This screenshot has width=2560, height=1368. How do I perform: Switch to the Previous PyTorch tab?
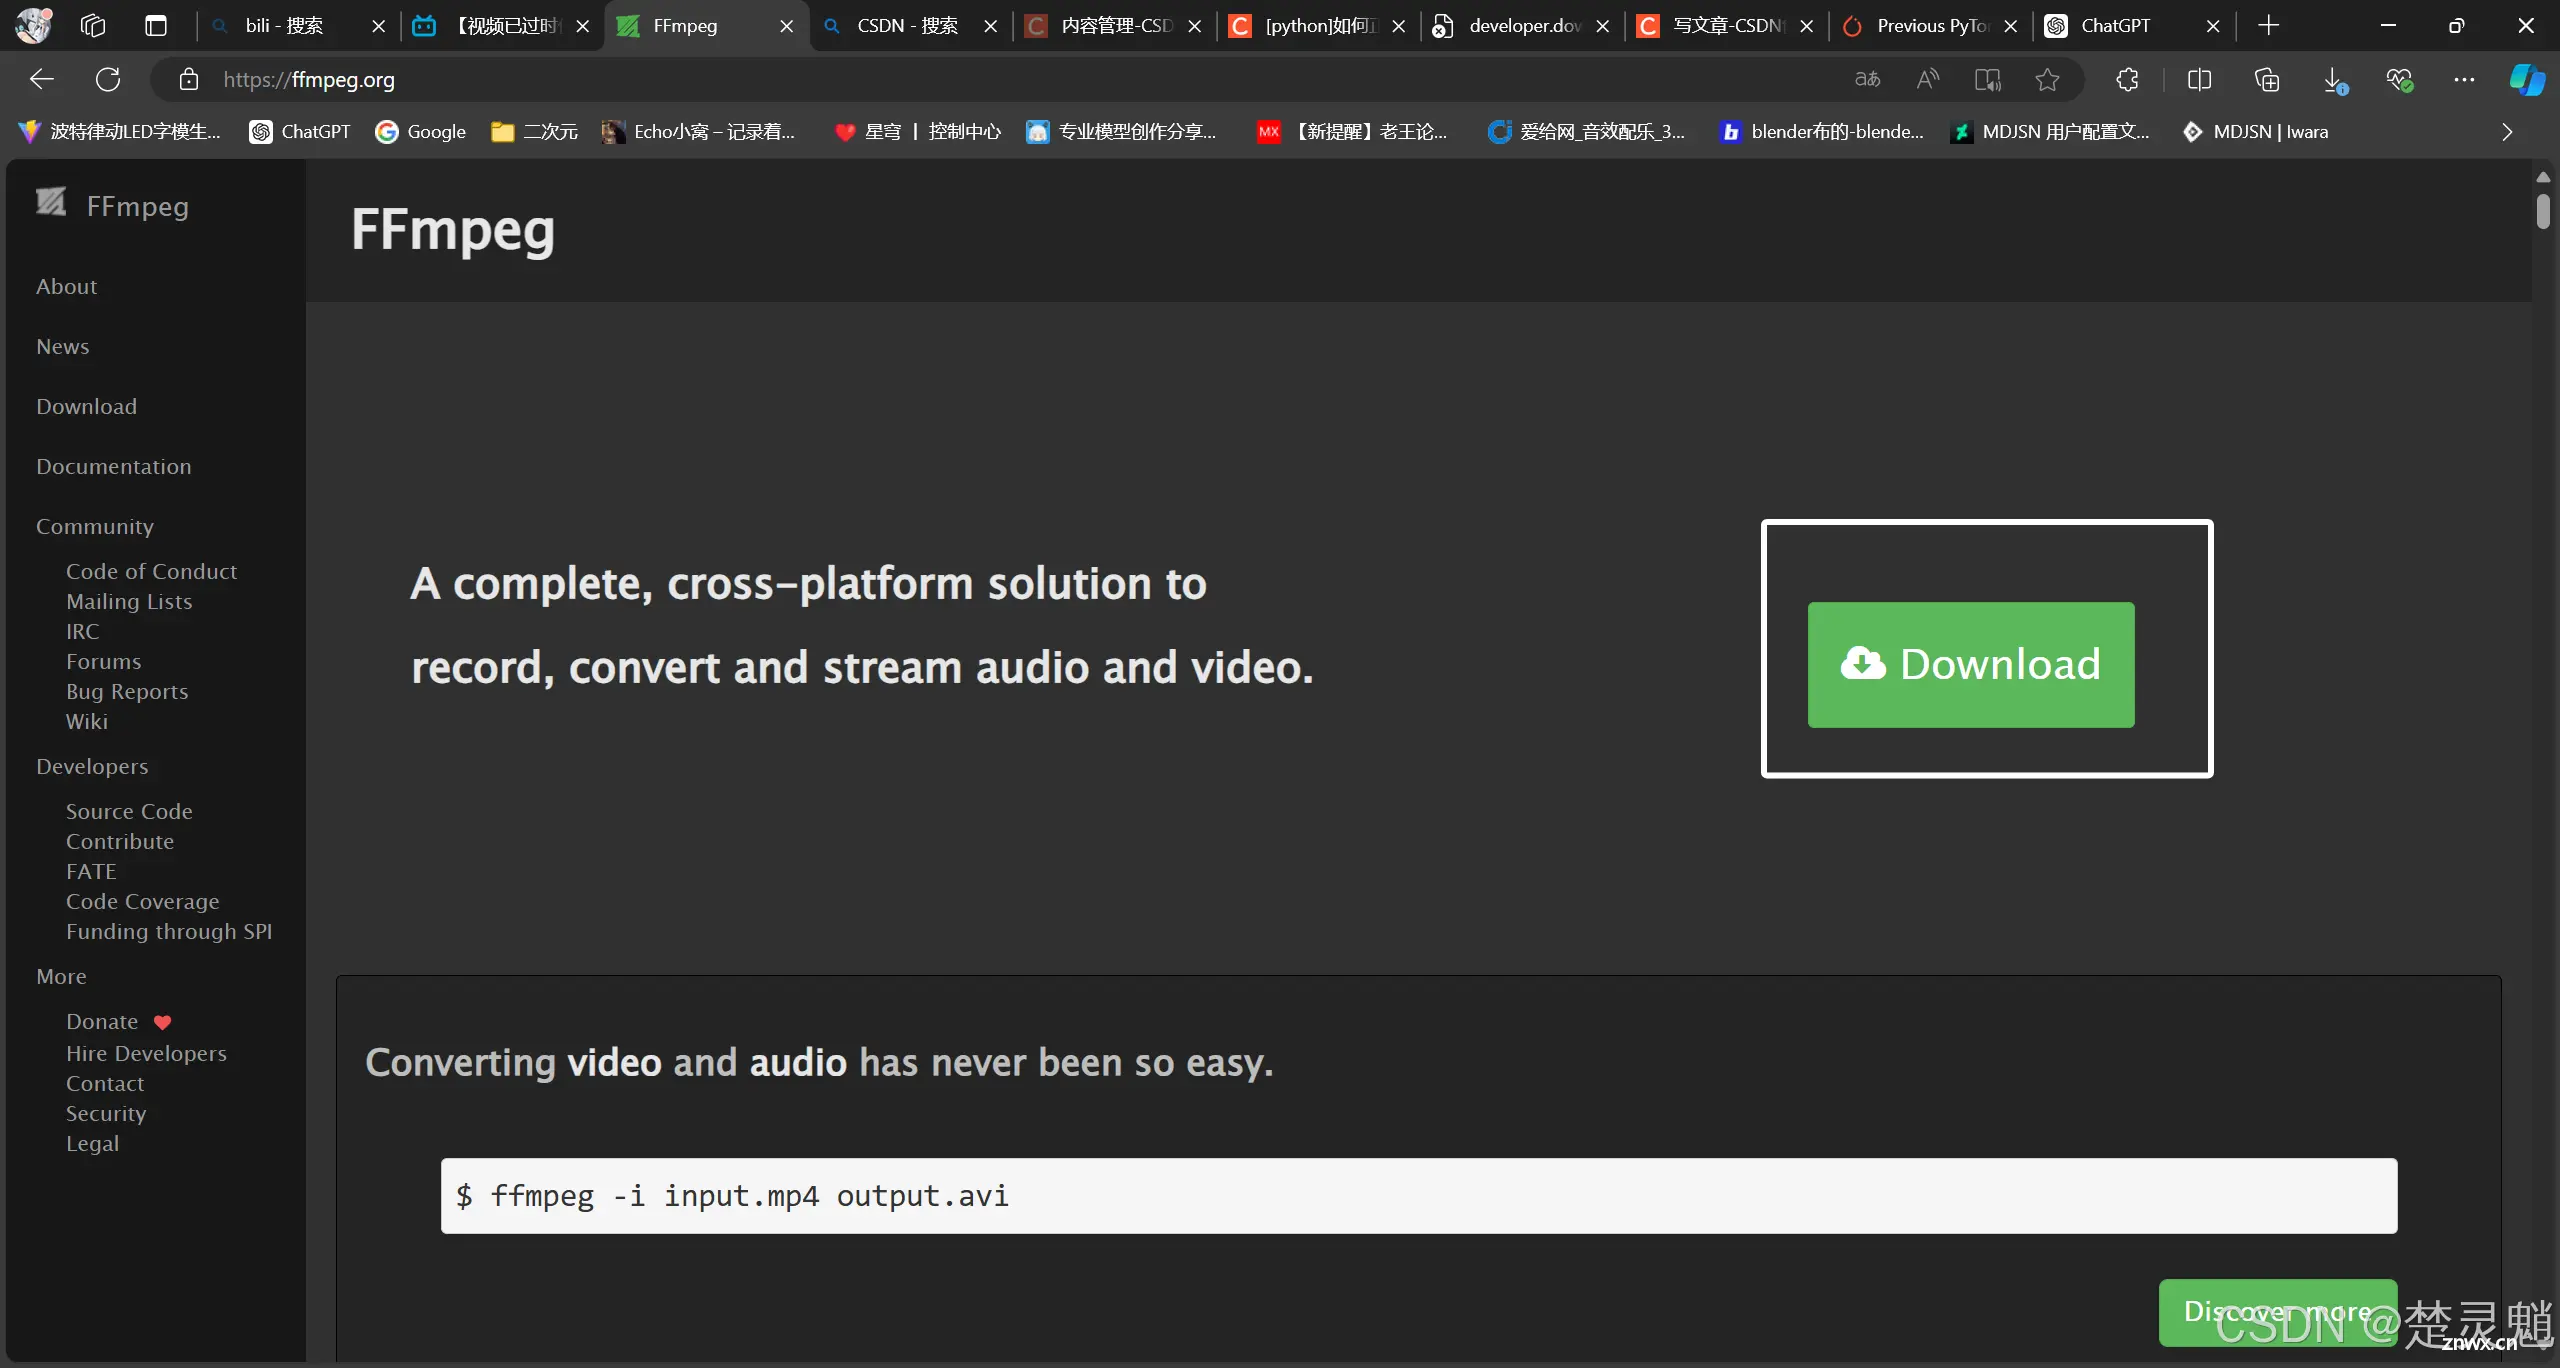(x=1929, y=25)
